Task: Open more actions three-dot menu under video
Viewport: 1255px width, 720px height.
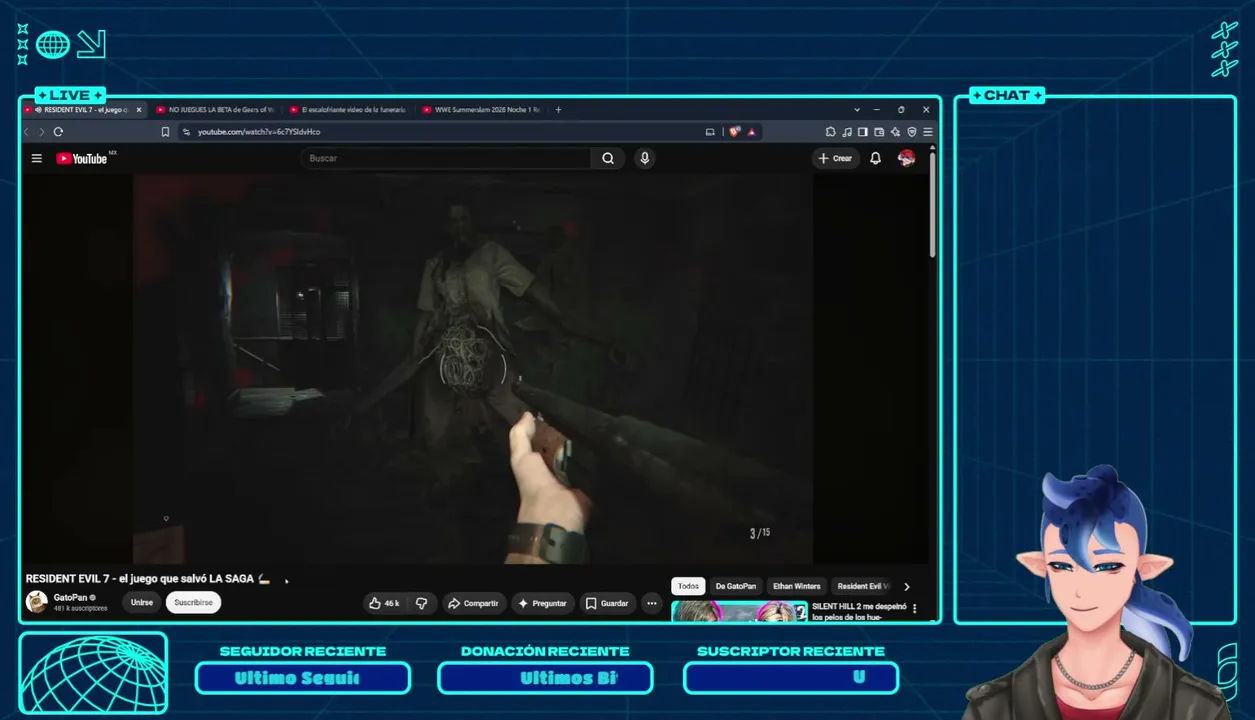Action: click(651, 603)
